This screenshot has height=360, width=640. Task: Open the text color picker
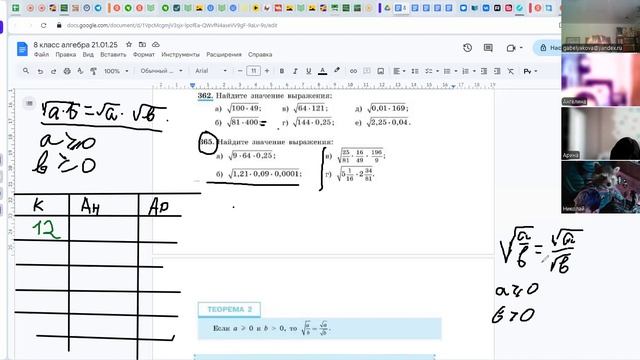(x=322, y=71)
